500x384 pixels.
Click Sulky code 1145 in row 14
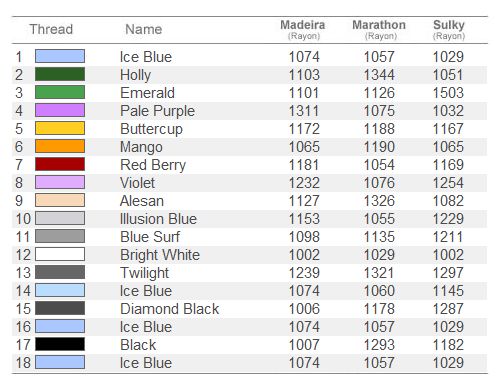[x=448, y=291]
